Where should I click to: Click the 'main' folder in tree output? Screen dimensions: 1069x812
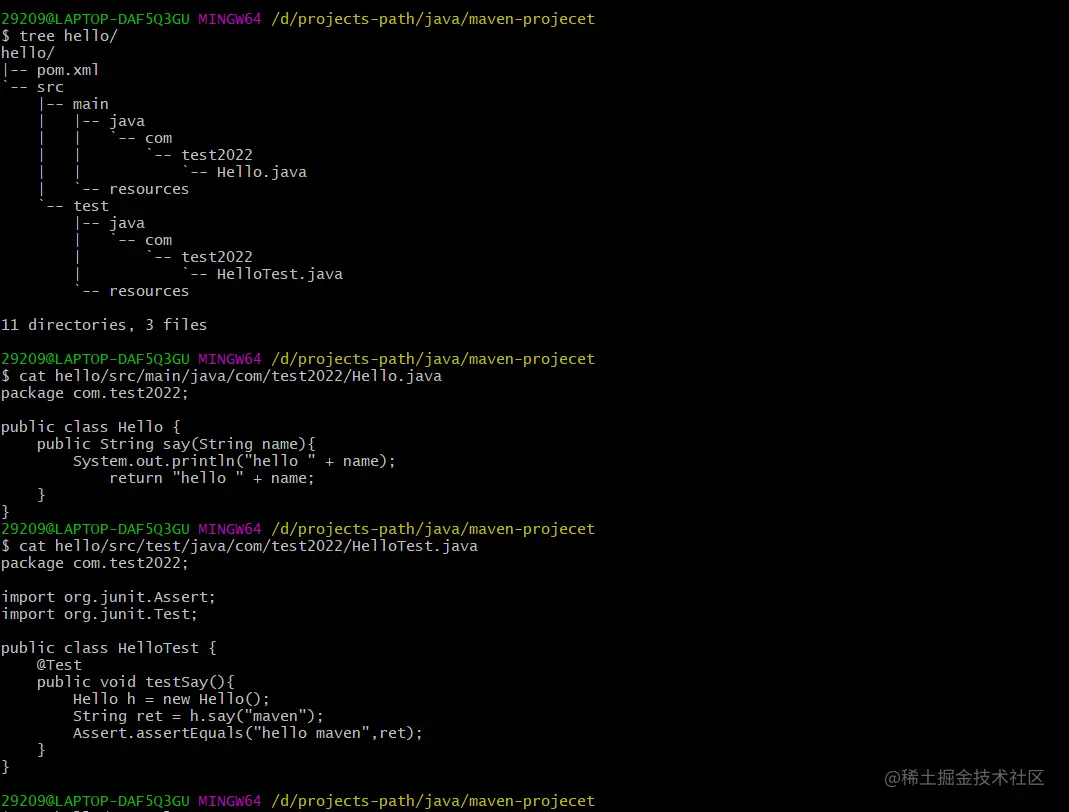click(x=91, y=104)
